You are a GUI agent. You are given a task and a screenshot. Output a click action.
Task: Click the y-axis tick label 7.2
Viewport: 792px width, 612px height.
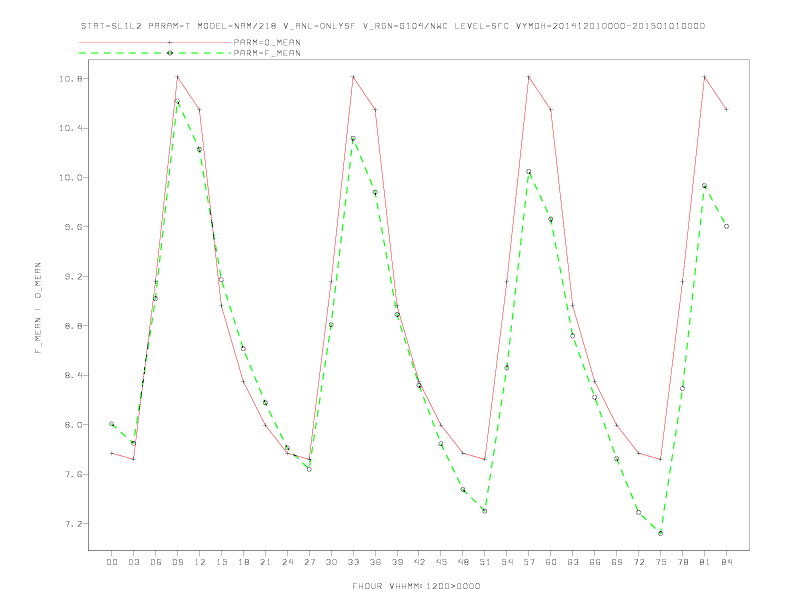pos(73,524)
